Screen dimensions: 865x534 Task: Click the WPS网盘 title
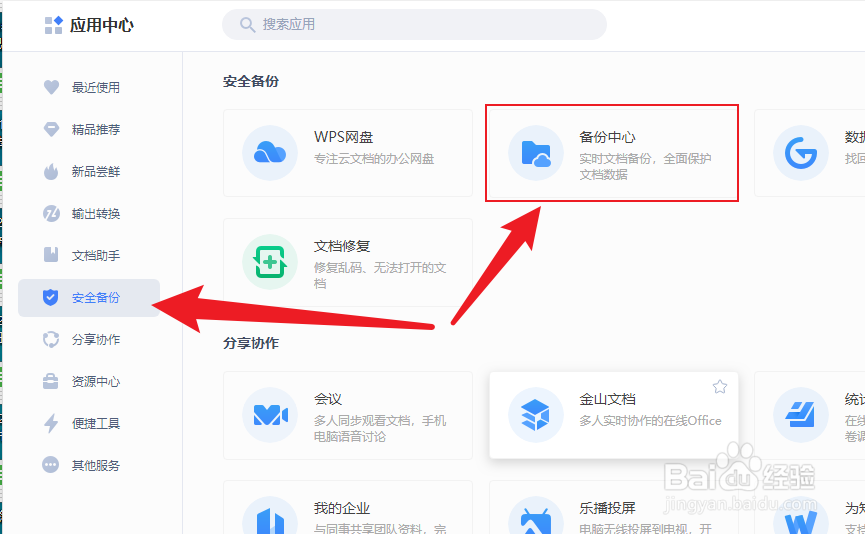pos(343,137)
